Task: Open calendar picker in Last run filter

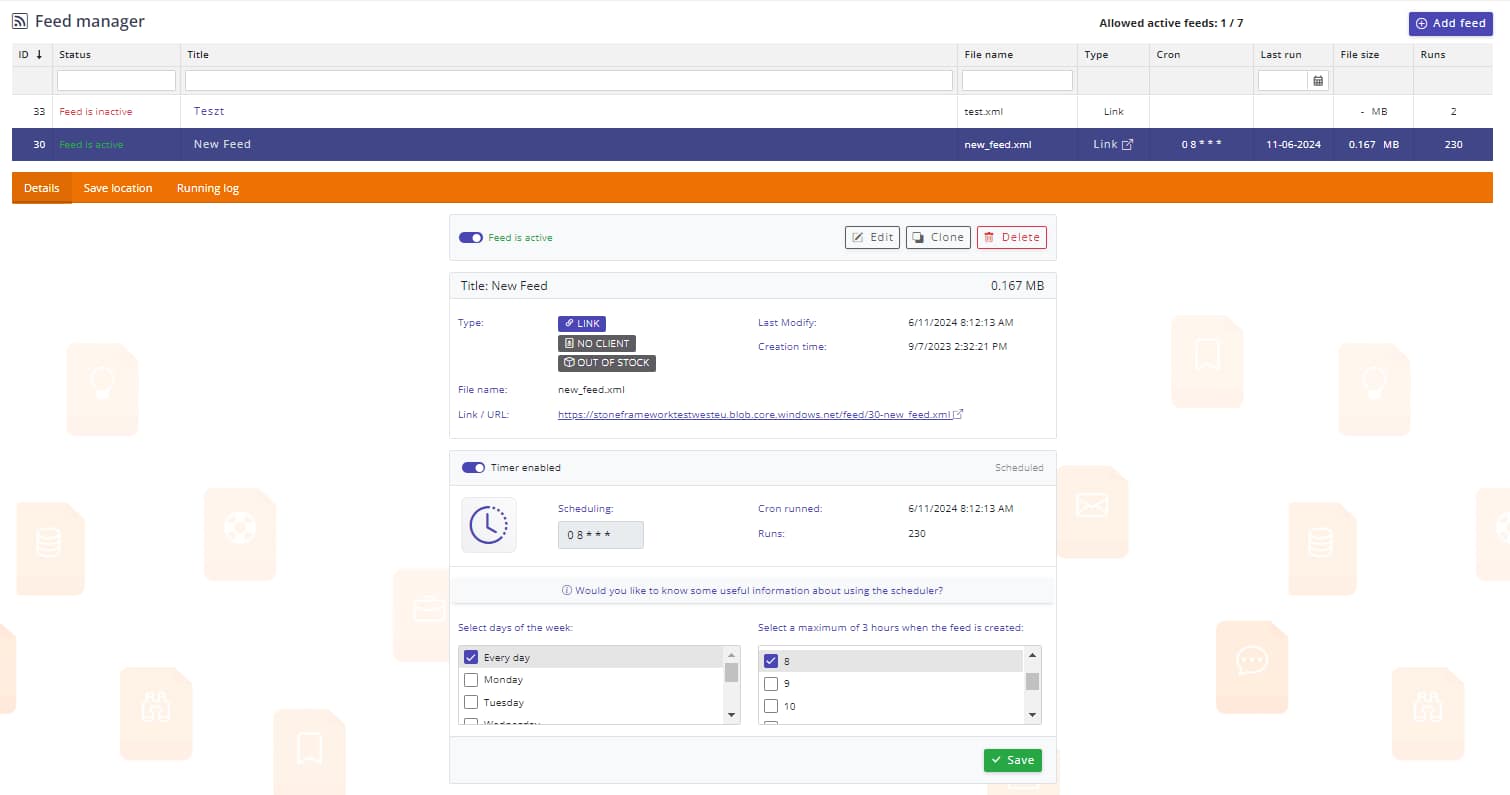Action: 1318,81
